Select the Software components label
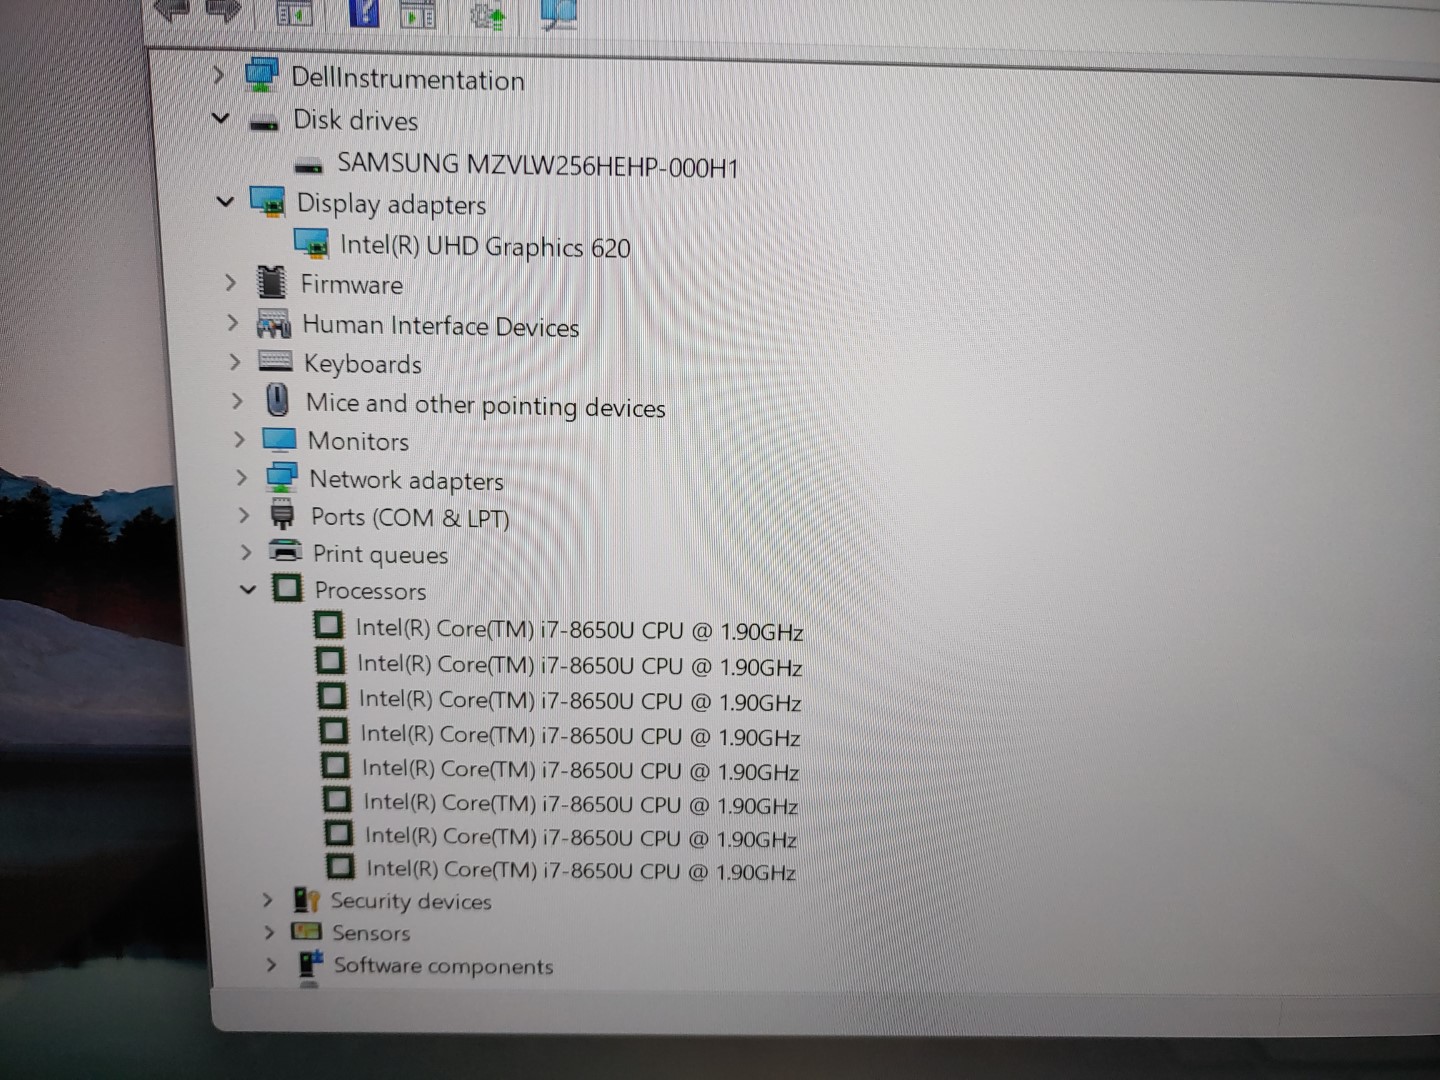The height and width of the screenshot is (1080, 1440). (443, 966)
